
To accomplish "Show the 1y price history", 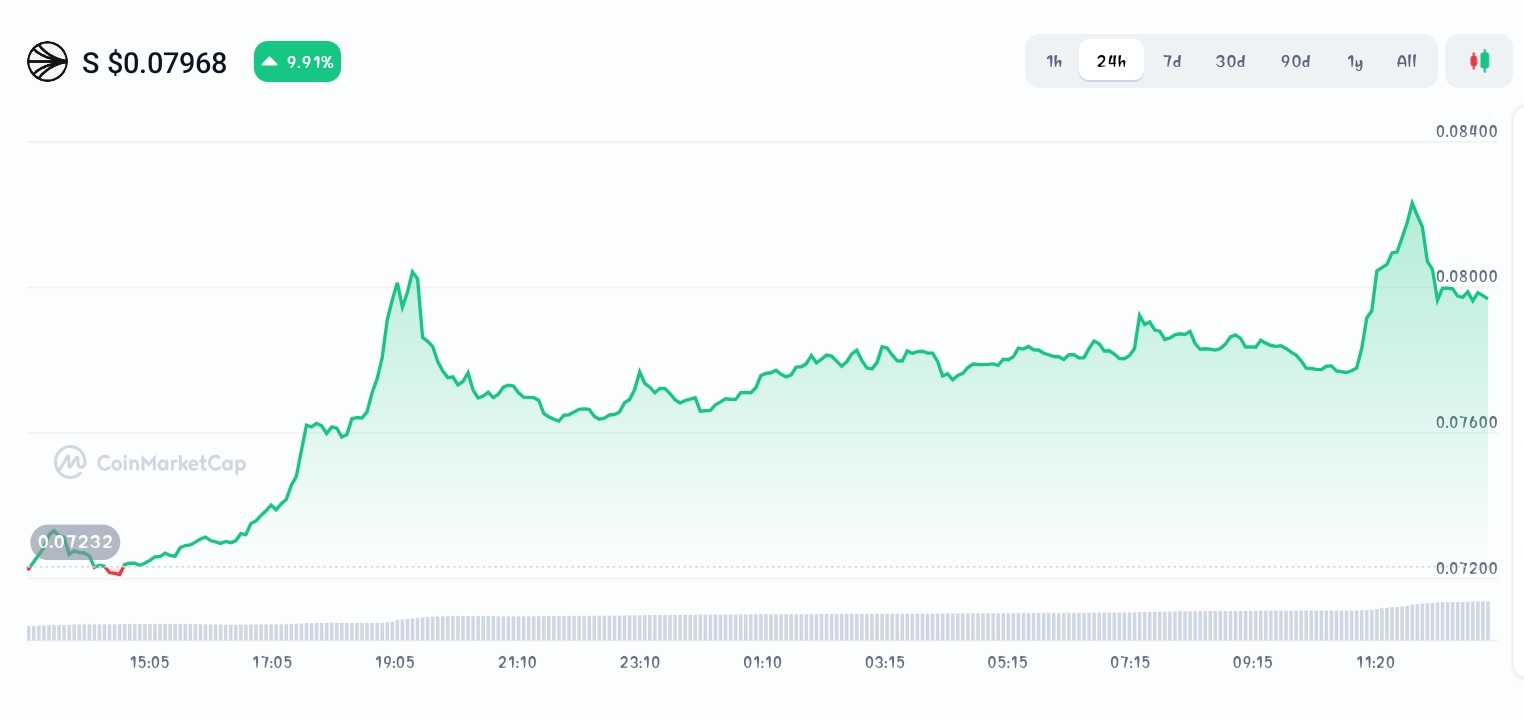I will (x=1355, y=61).
